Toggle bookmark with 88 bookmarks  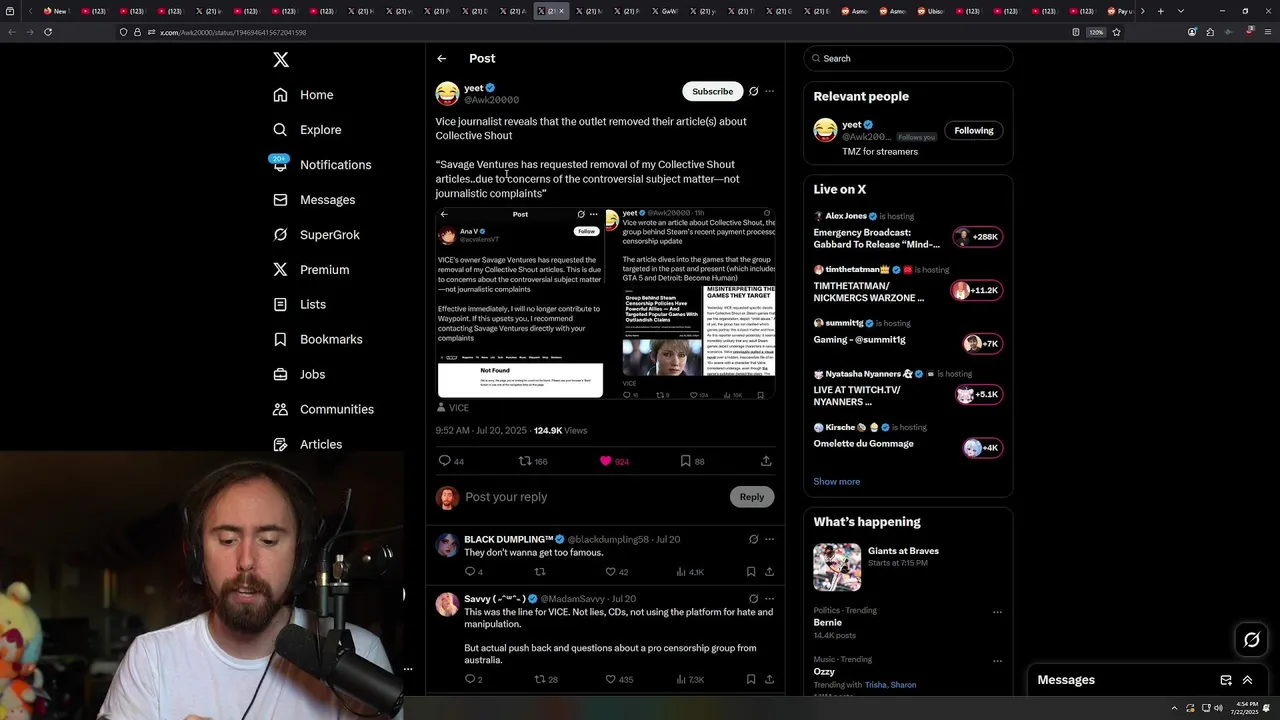click(x=685, y=461)
